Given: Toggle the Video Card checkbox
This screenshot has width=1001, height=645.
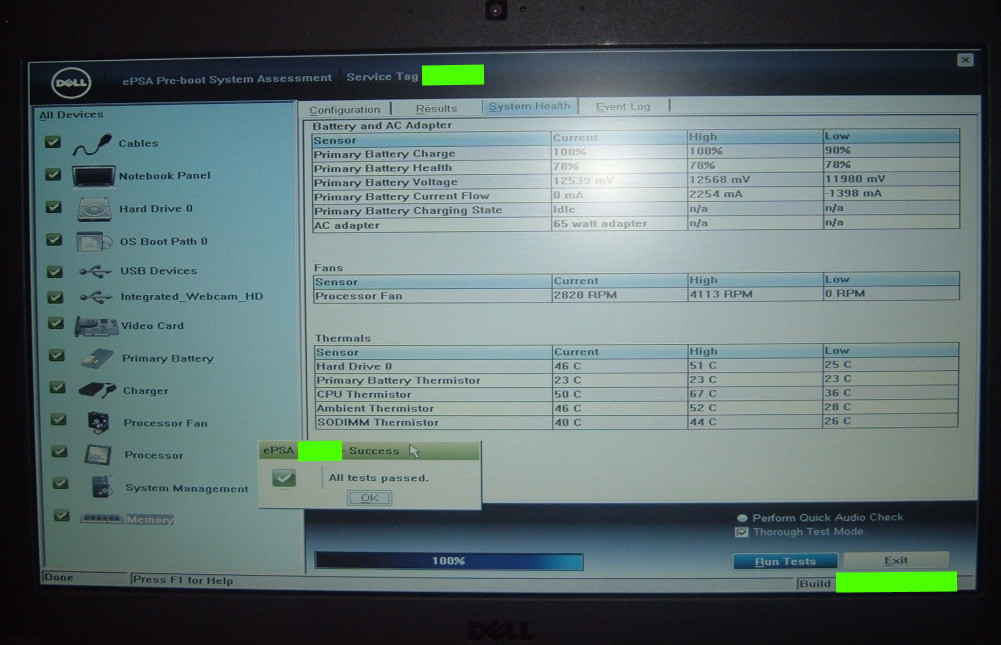Looking at the screenshot, I should tap(56, 323).
